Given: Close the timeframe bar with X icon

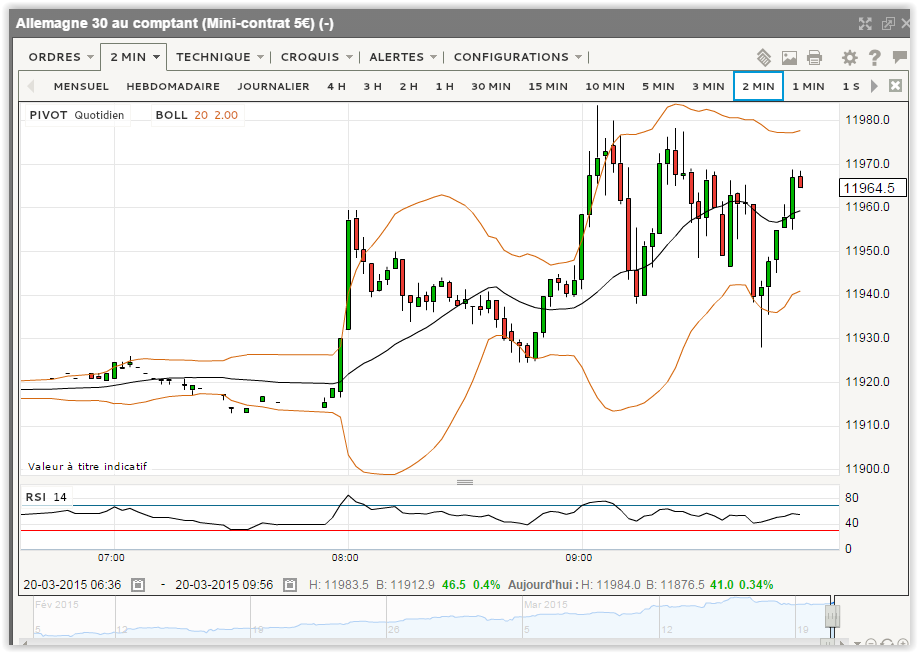Looking at the screenshot, I should pyautogui.click(x=895, y=86).
